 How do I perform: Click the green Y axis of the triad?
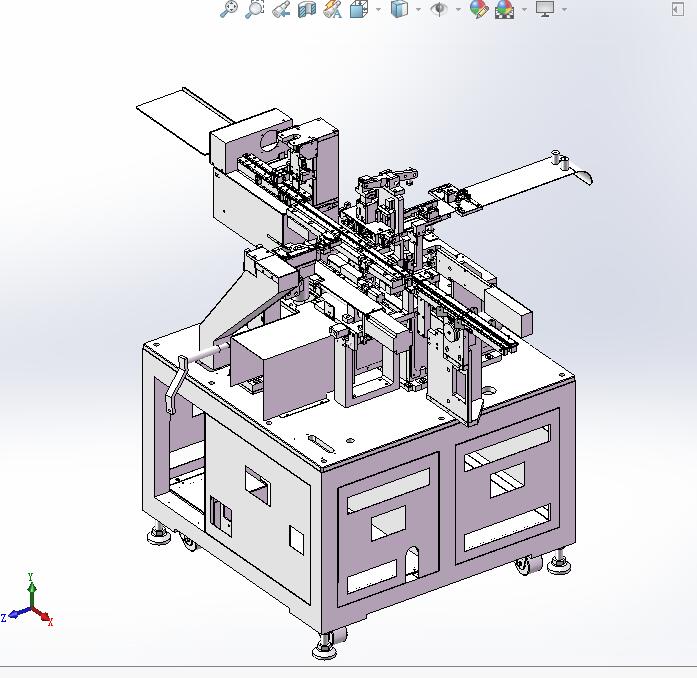(x=32, y=594)
